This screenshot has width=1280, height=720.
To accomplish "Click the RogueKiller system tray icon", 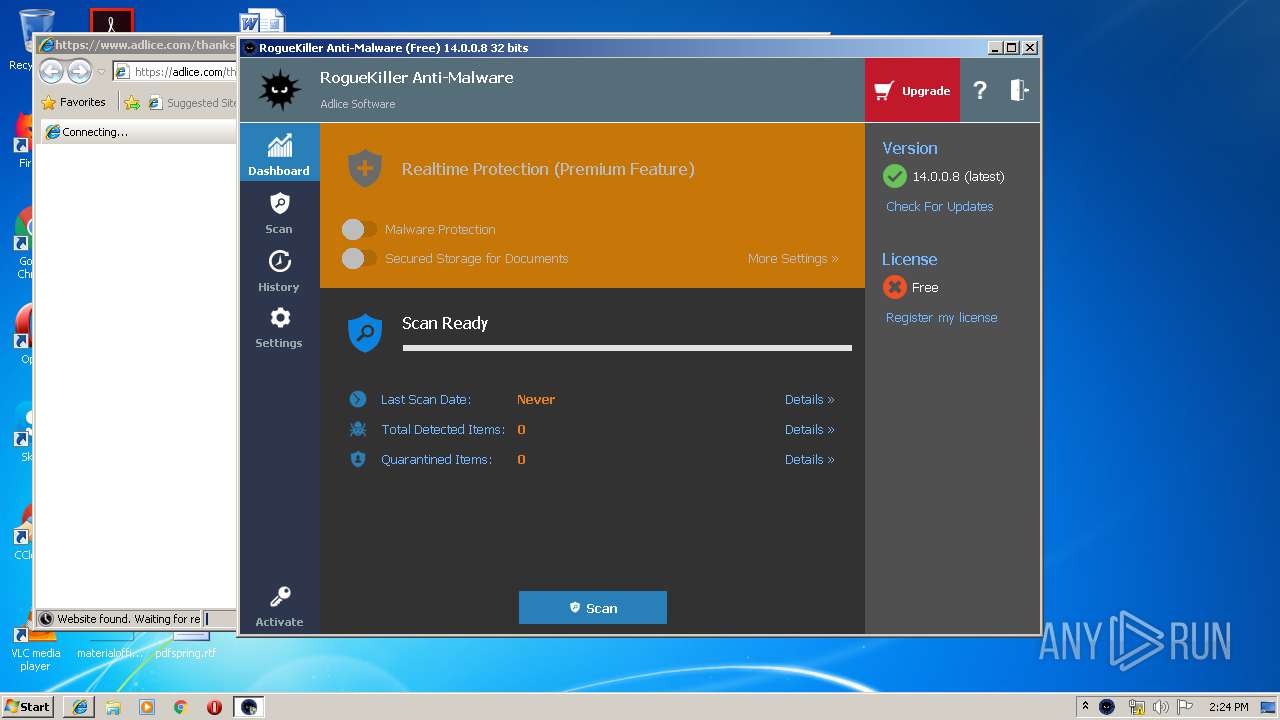I will point(1107,707).
